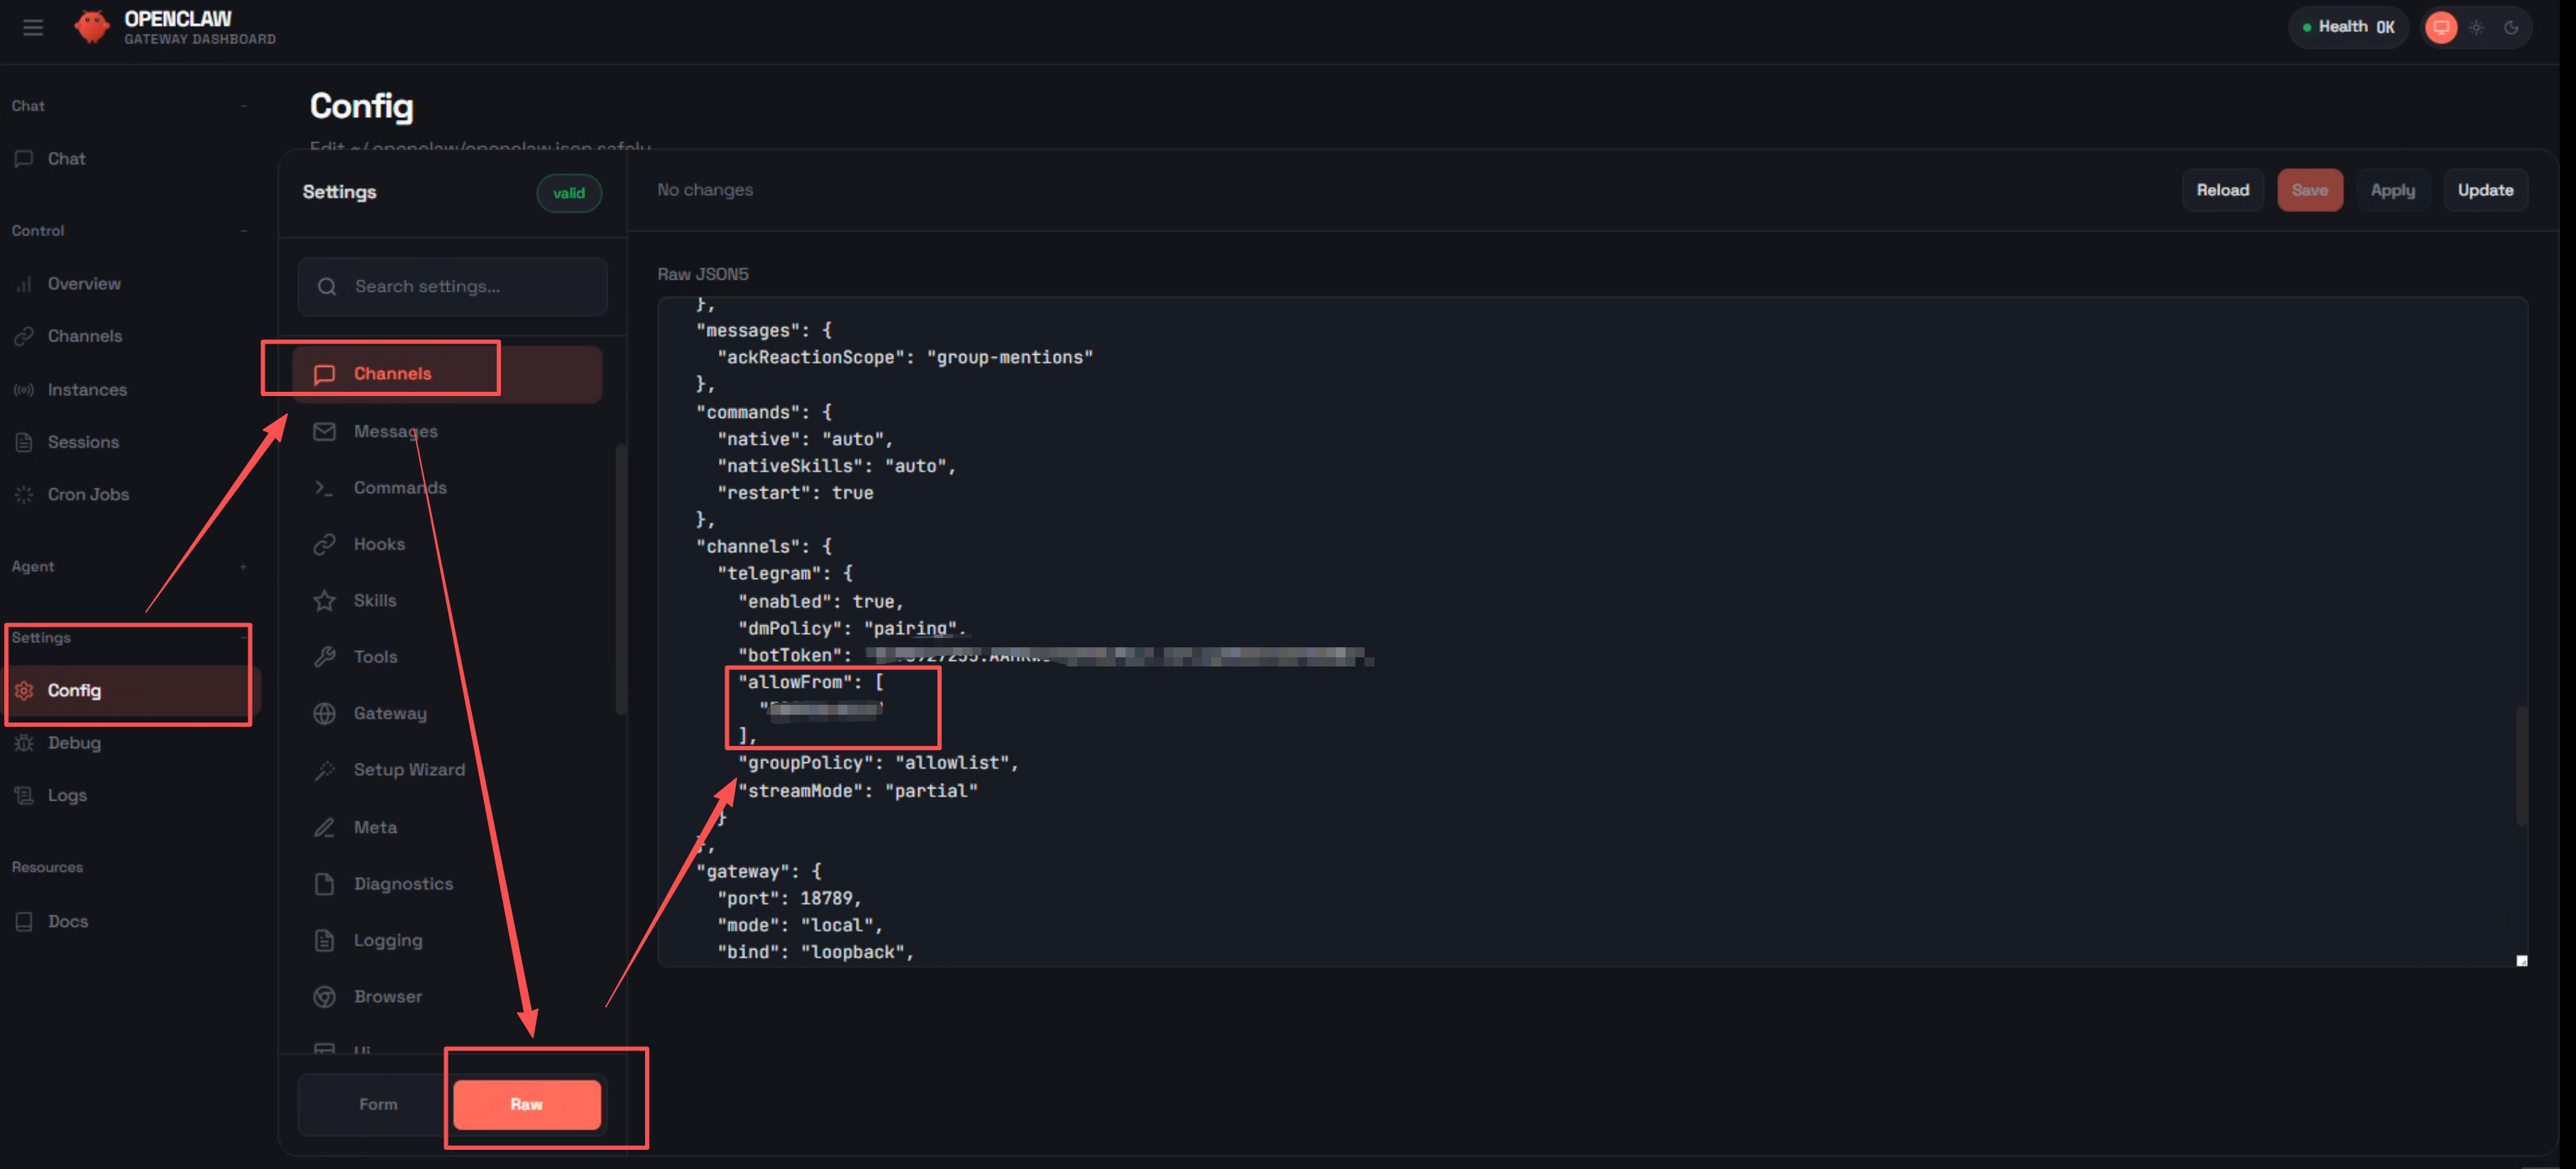The image size is (2576, 1169).
Task: Click the Browser settings icon
Action: (x=324, y=997)
